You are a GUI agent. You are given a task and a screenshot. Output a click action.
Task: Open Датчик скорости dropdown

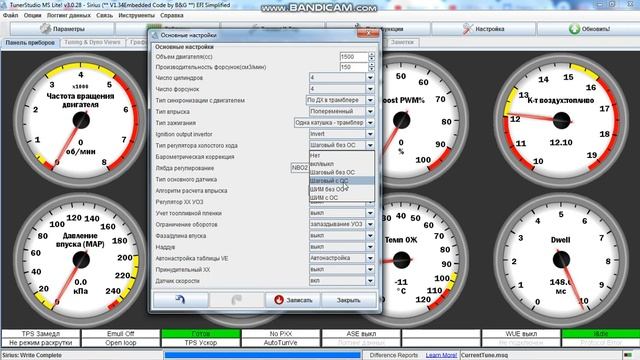click(x=370, y=281)
